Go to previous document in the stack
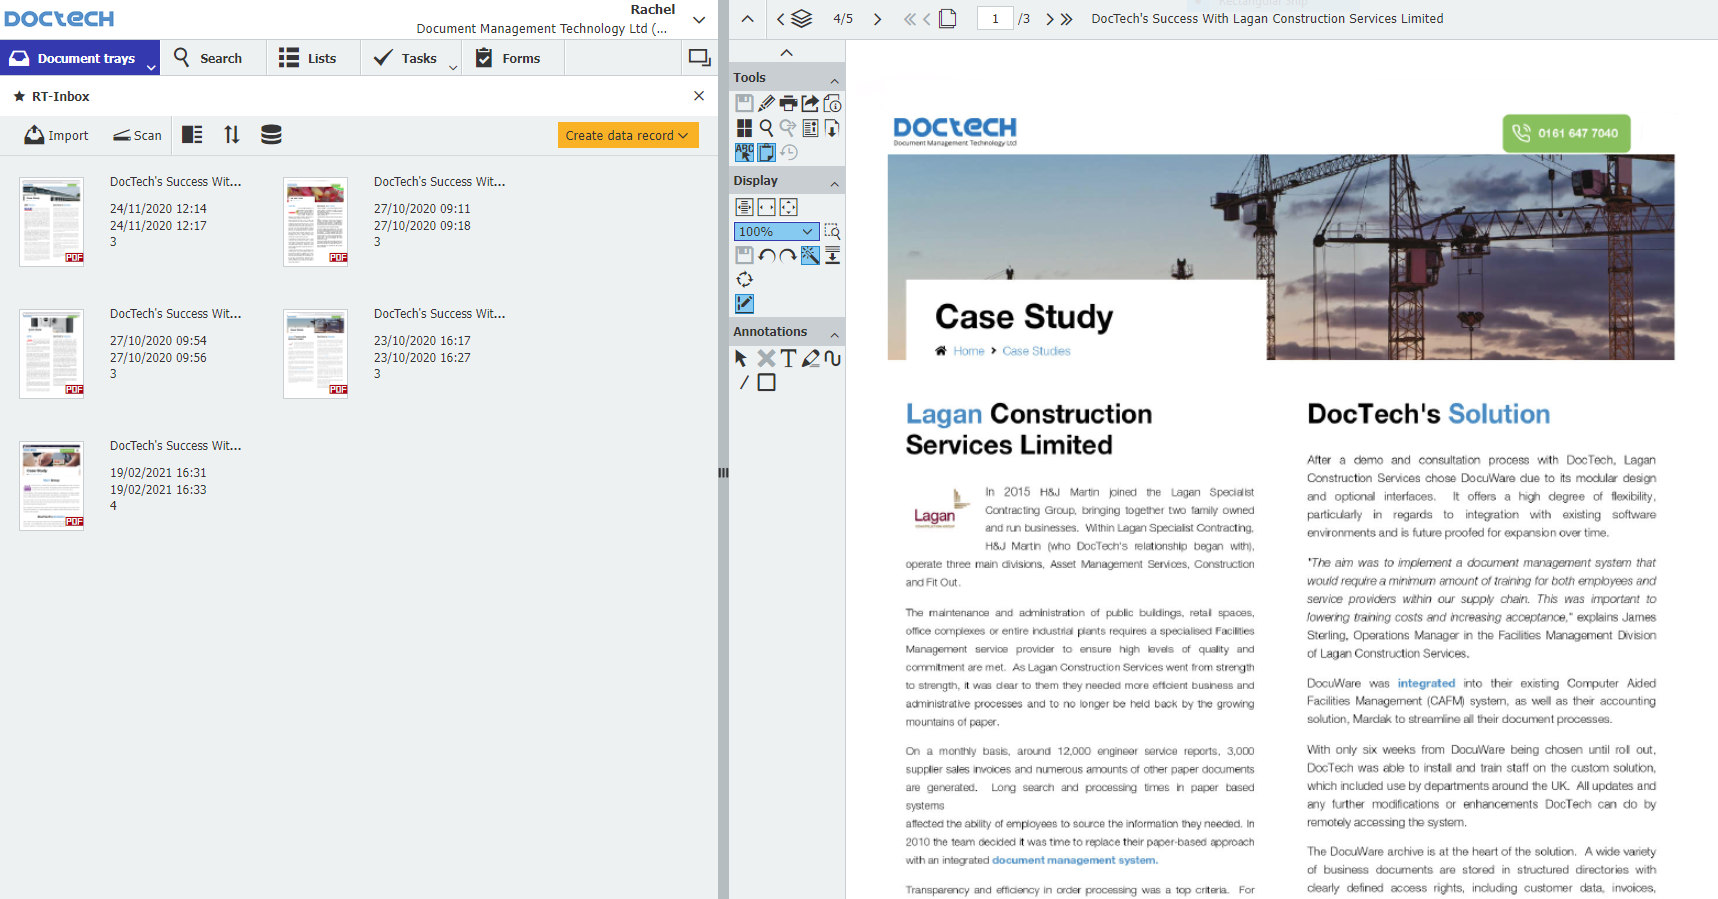Viewport: 1718px width, 899px height. point(780,19)
